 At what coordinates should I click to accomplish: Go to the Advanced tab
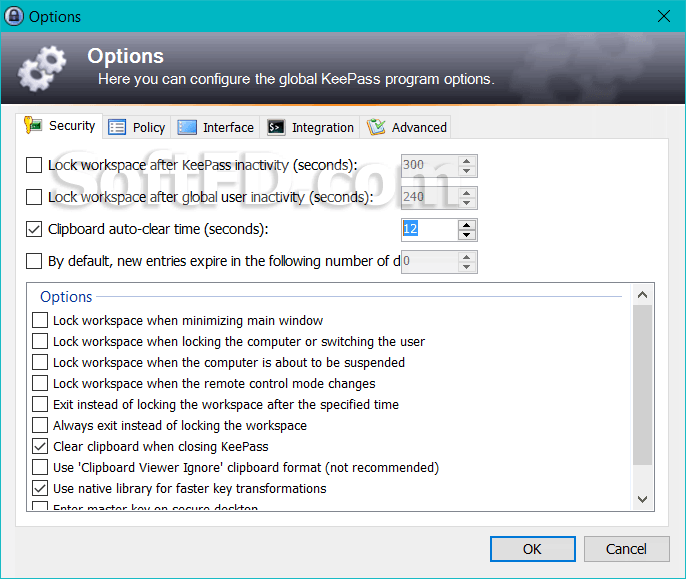405,127
